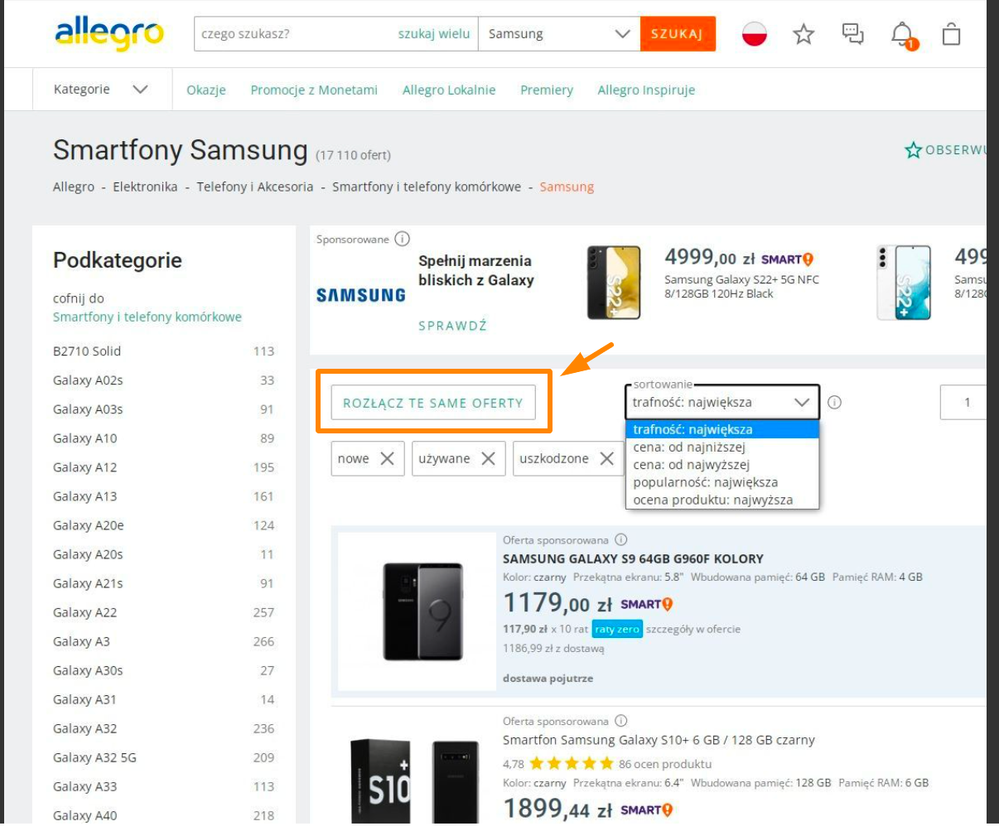Open the Samsung category dropdown in search
The height and width of the screenshot is (827, 999).
(559, 34)
